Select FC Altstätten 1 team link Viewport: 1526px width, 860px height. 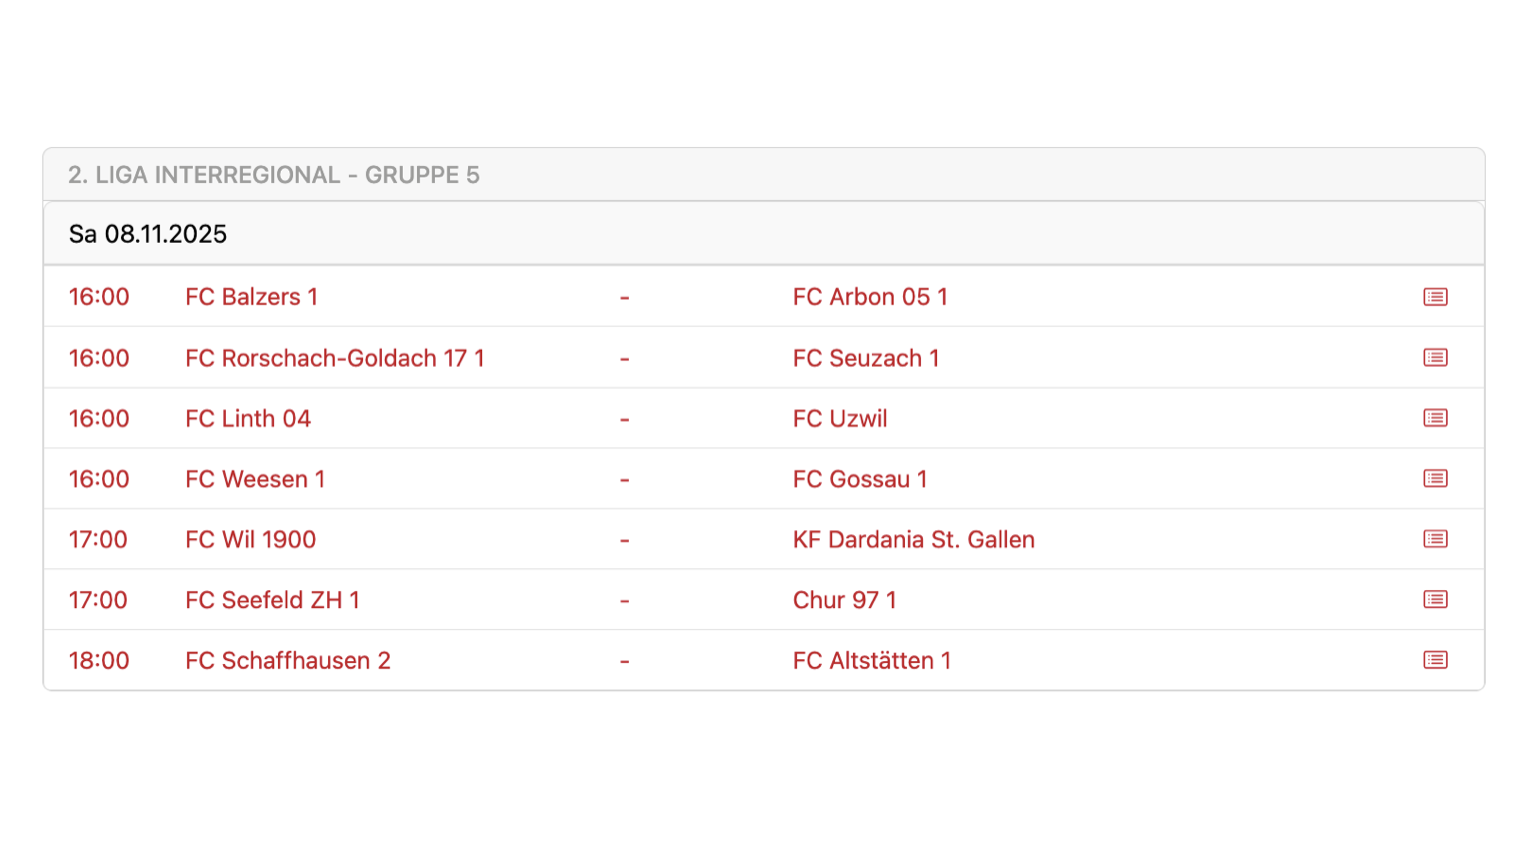point(871,661)
